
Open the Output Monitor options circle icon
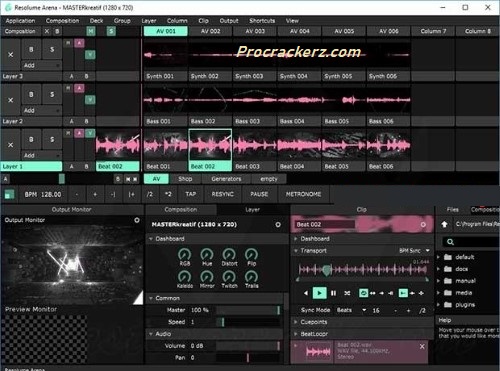point(137,220)
